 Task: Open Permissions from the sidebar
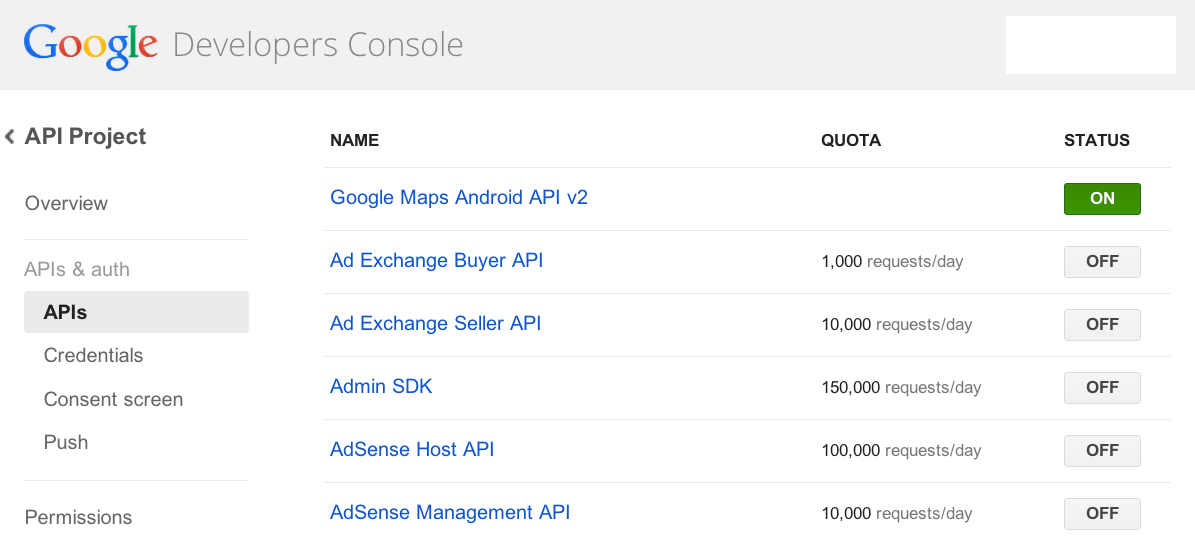[x=78, y=518]
